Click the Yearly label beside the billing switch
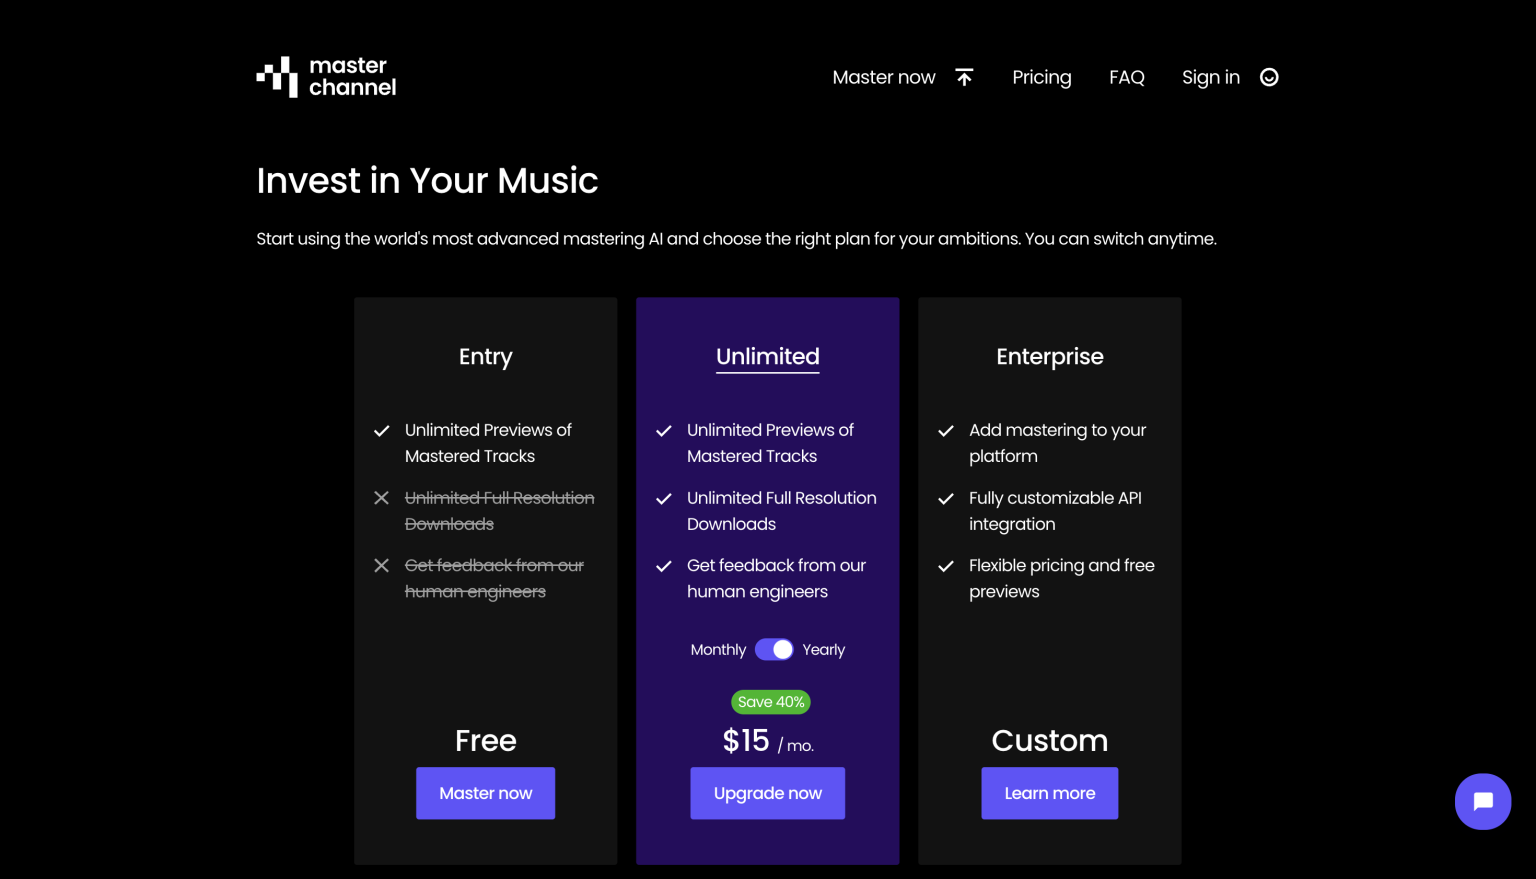The height and width of the screenshot is (879, 1536). tap(823, 649)
